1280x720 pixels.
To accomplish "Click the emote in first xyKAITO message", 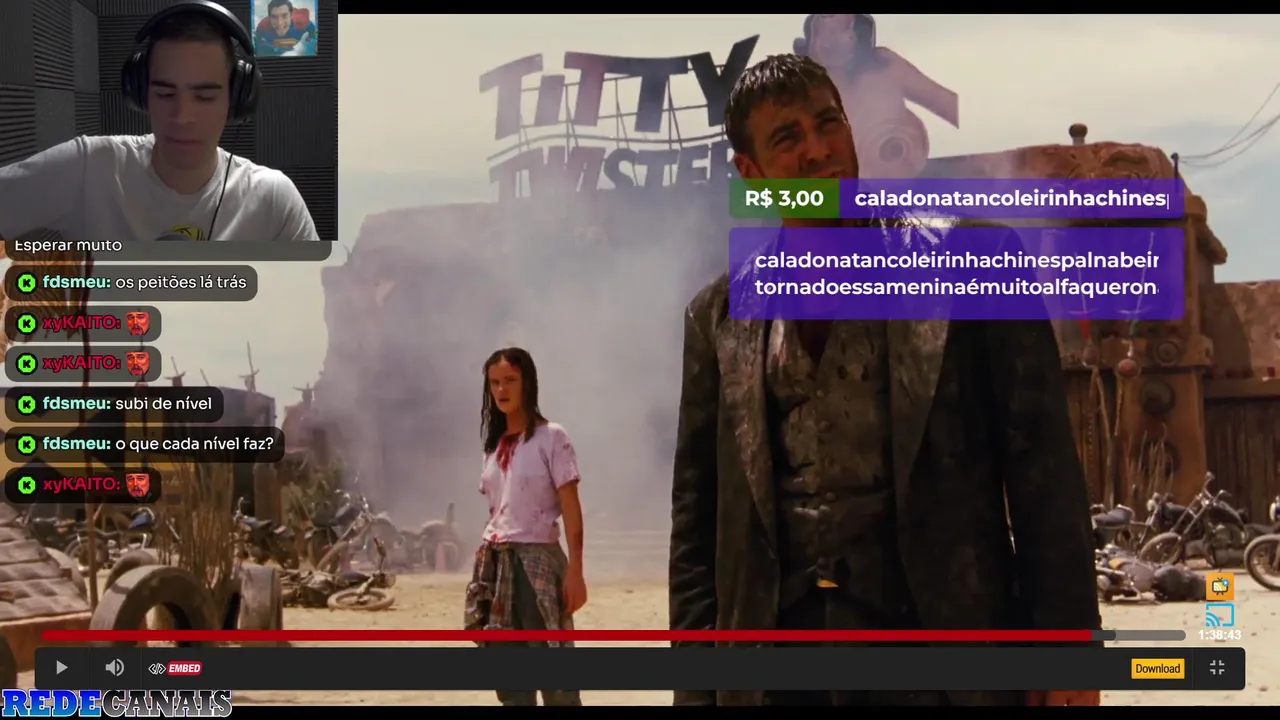I will click(138, 323).
